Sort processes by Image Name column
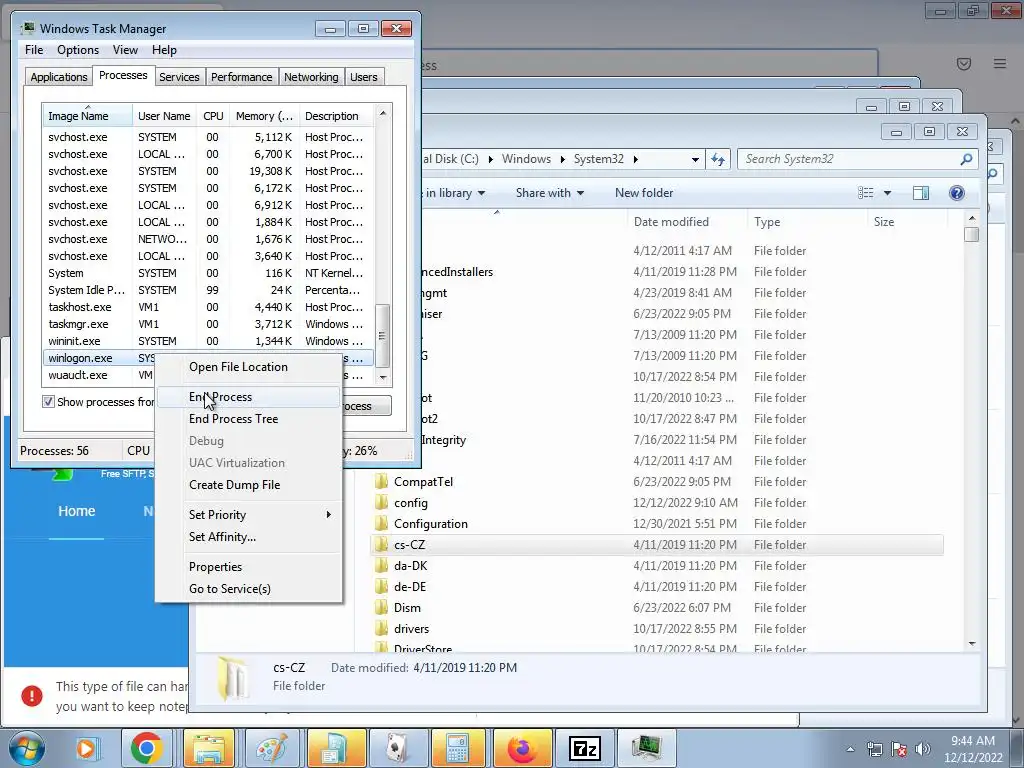 [x=88, y=116]
